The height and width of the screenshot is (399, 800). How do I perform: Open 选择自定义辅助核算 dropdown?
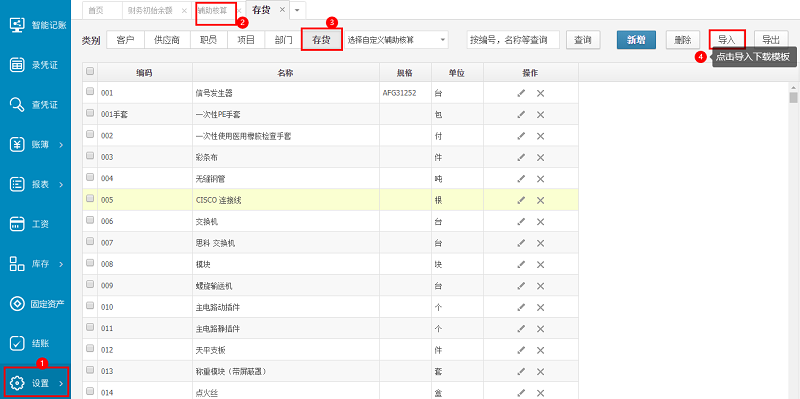coord(397,40)
